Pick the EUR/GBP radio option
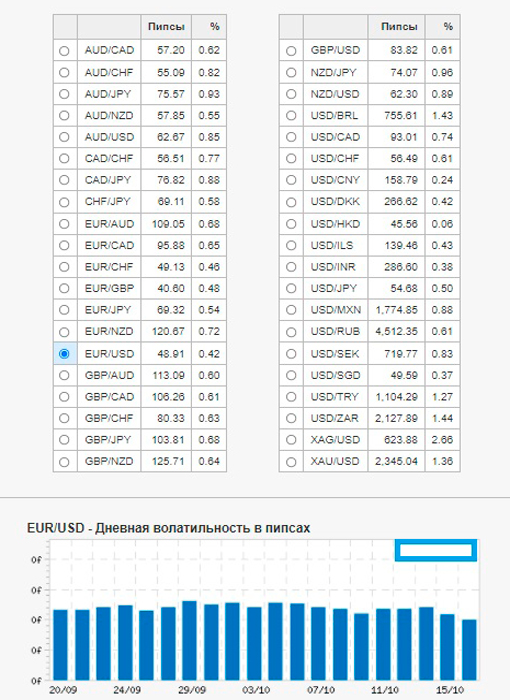The height and width of the screenshot is (700, 510). pyautogui.click(x=64, y=288)
